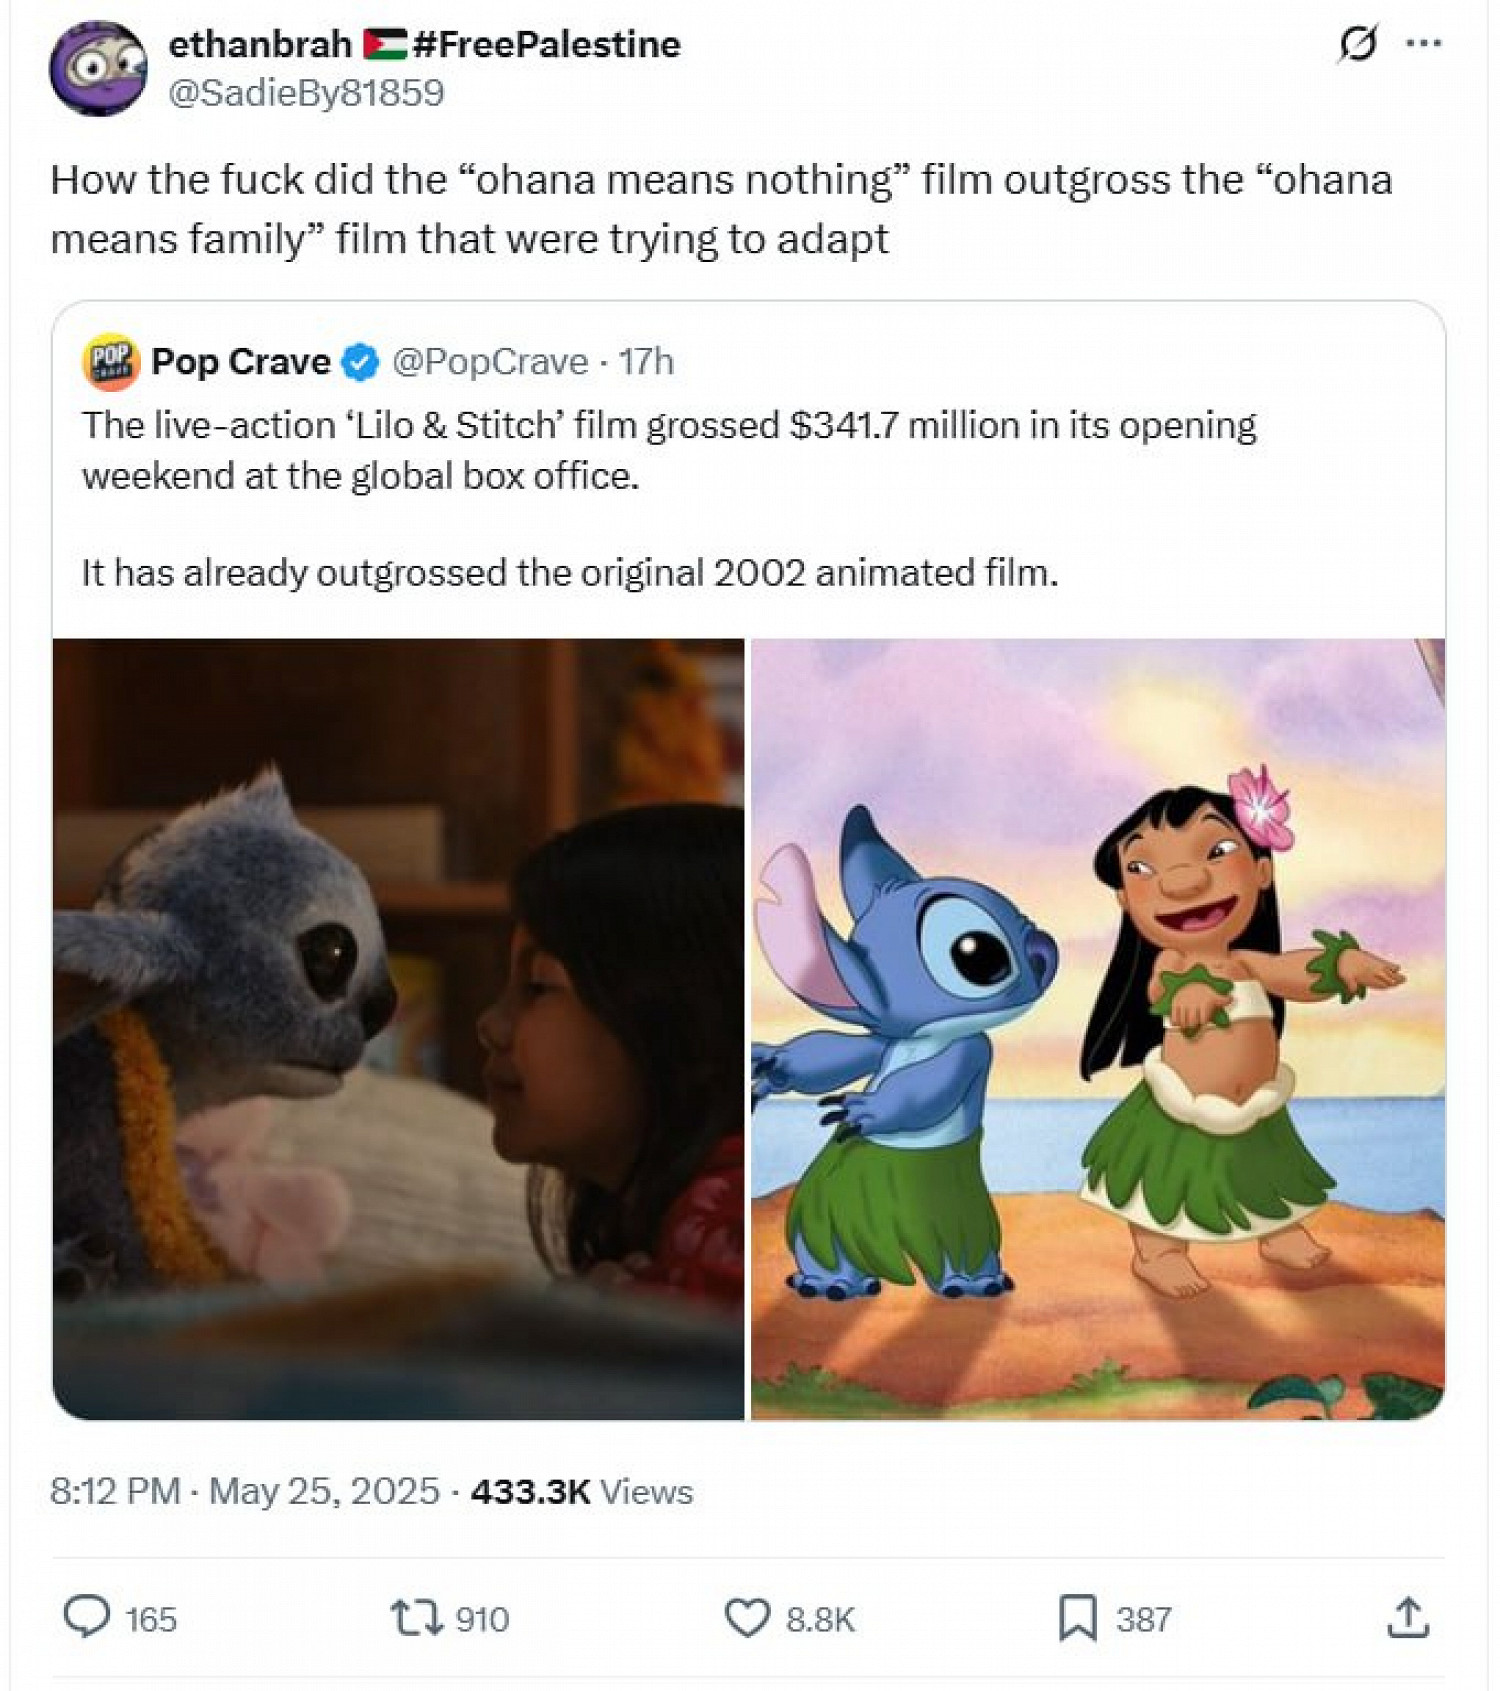This screenshot has width=1500, height=1691.
Task: Click the Grok slashed-circle icon
Action: [1357, 43]
